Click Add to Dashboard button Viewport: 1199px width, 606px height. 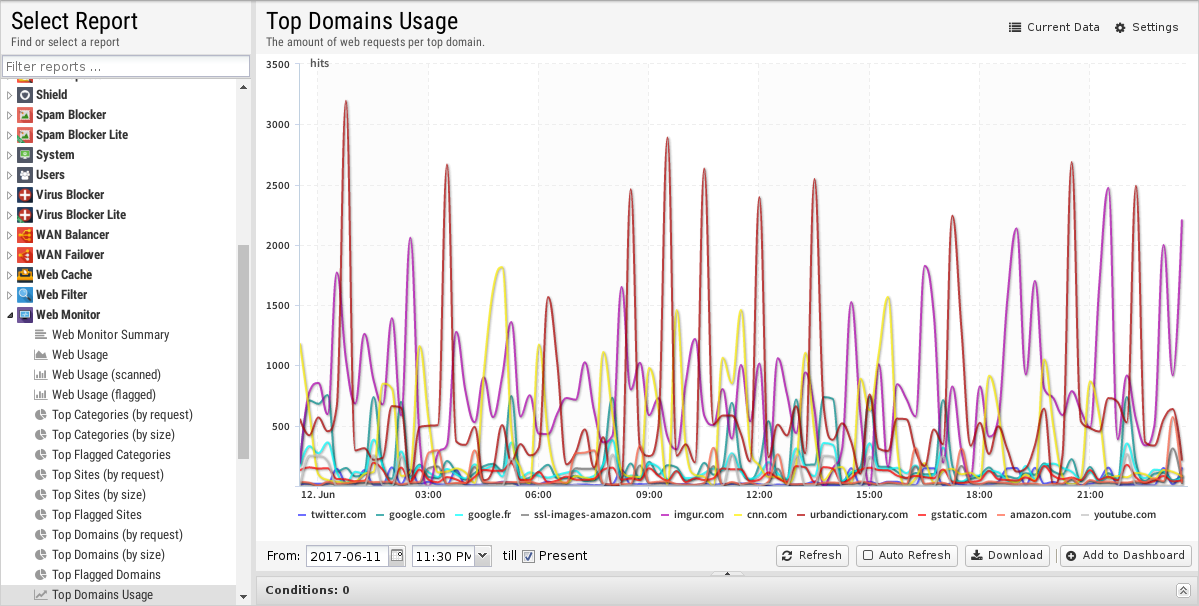tap(1126, 556)
